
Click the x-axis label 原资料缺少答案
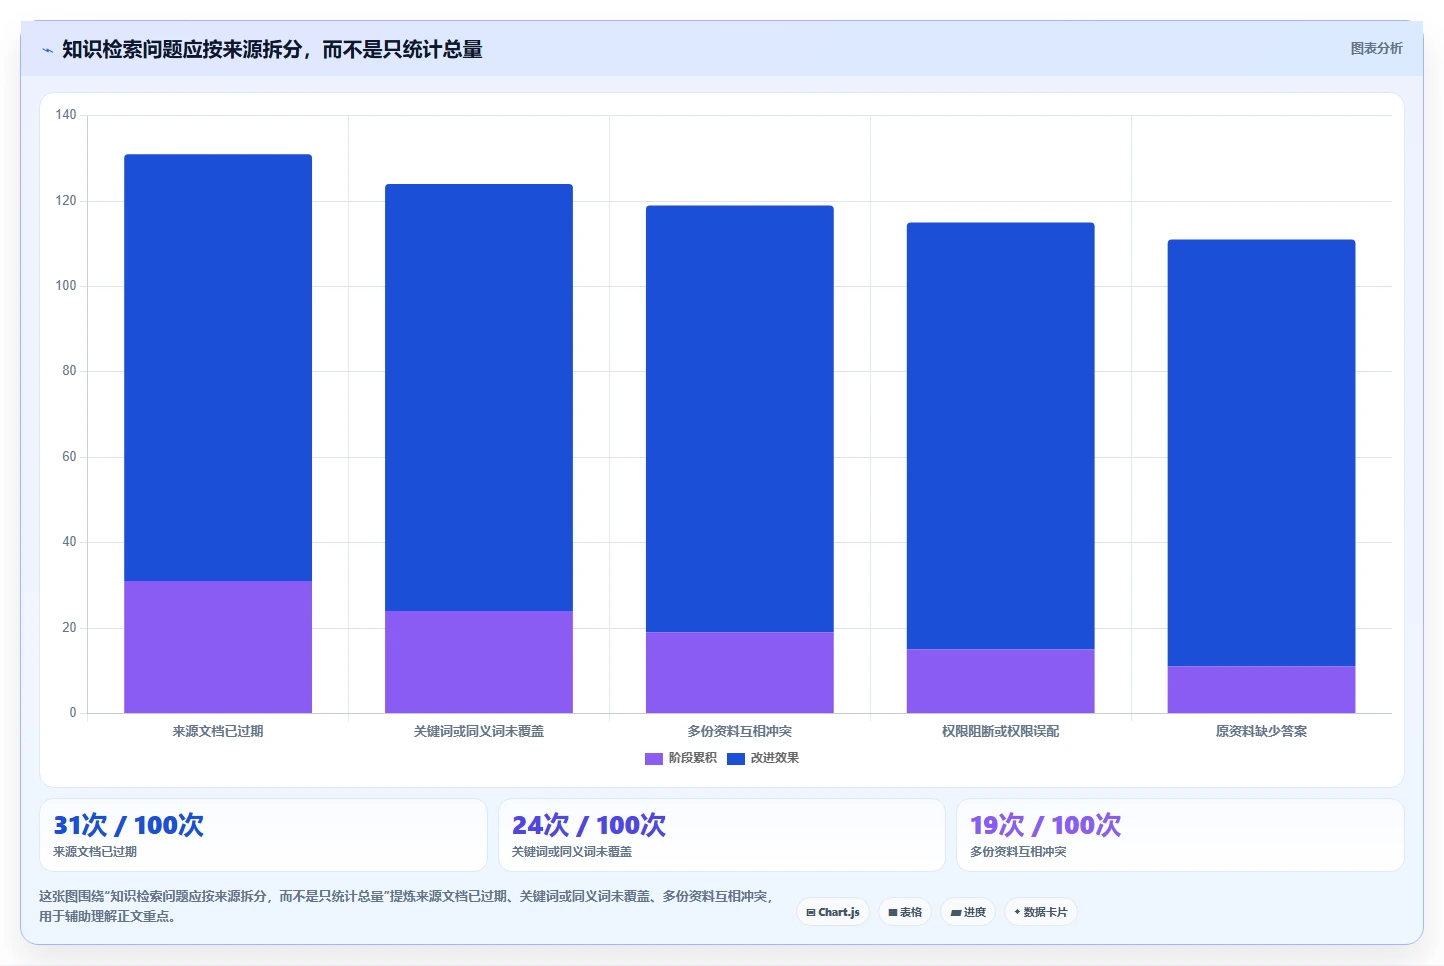tap(1262, 731)
